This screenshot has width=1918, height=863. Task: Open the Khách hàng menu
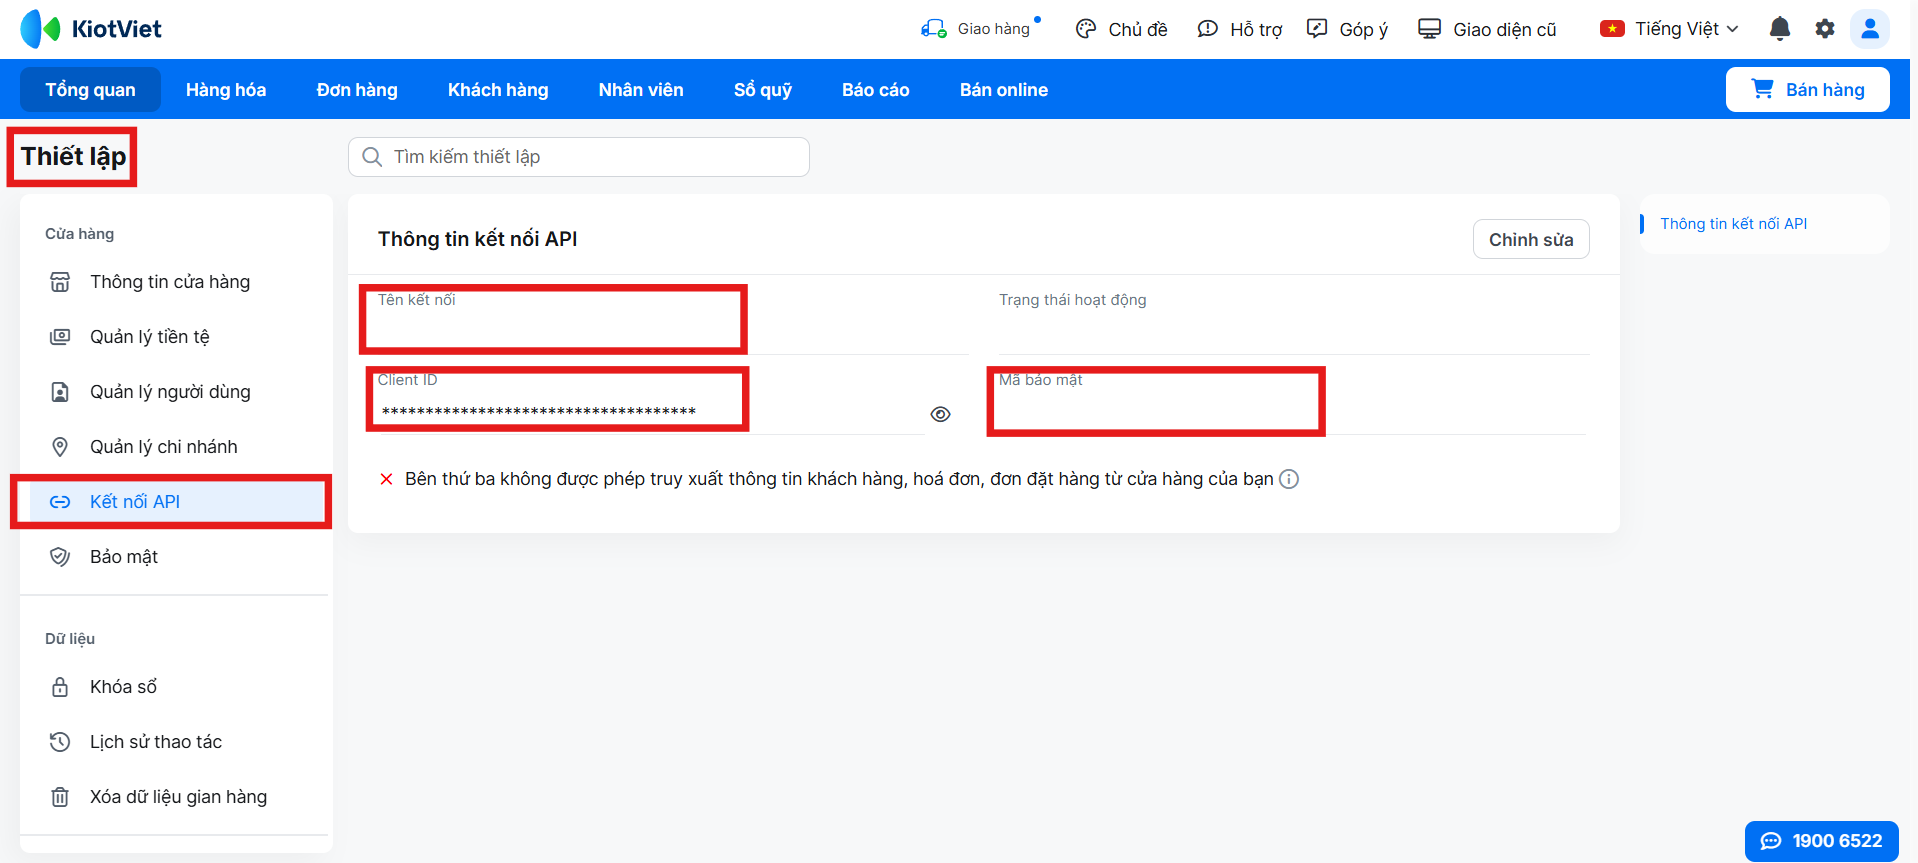(498, 90)
